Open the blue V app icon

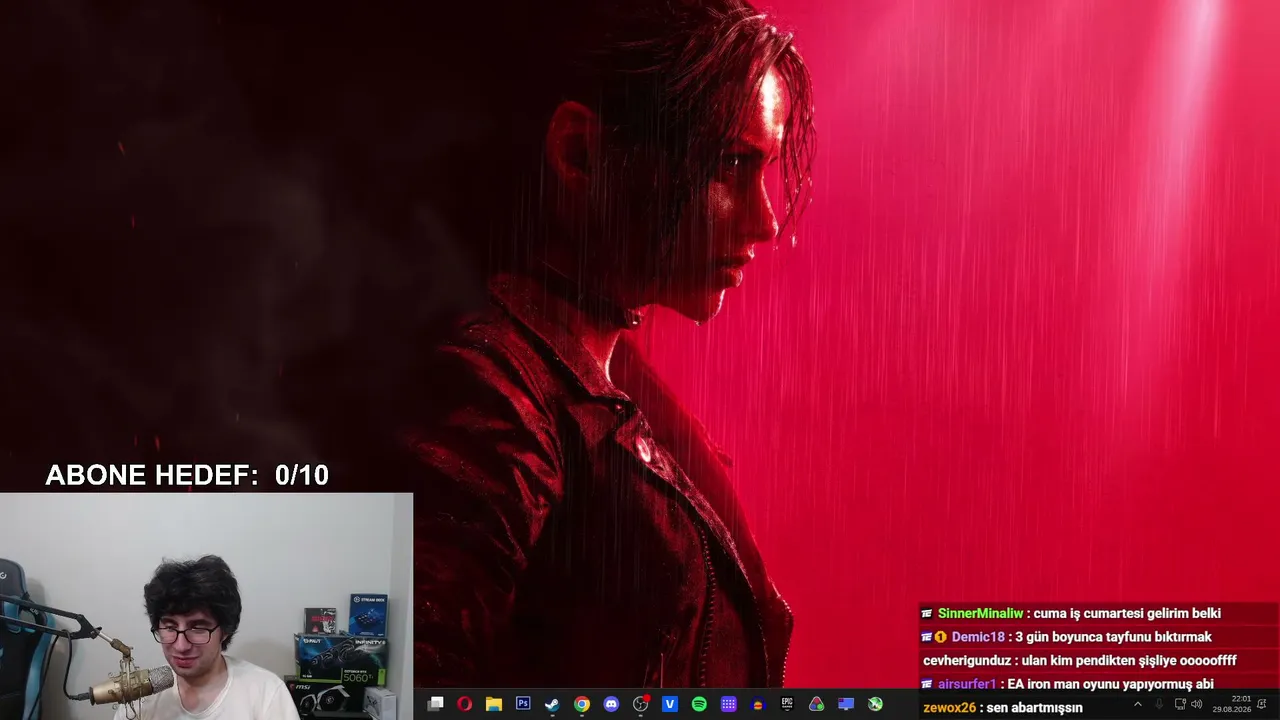click(670, 704)
